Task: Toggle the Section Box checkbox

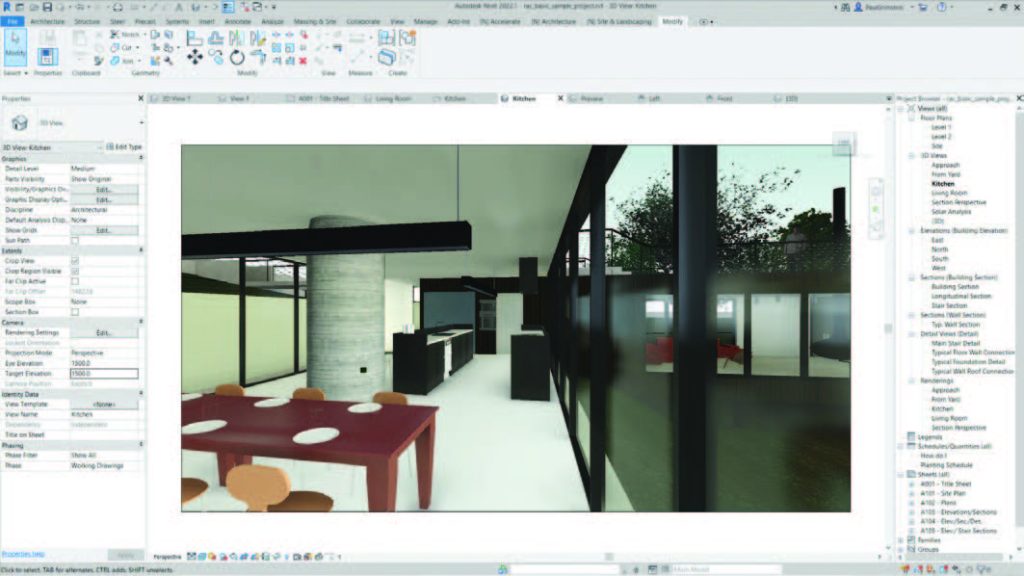Action: pyautogui.click(x=76, y=310)
